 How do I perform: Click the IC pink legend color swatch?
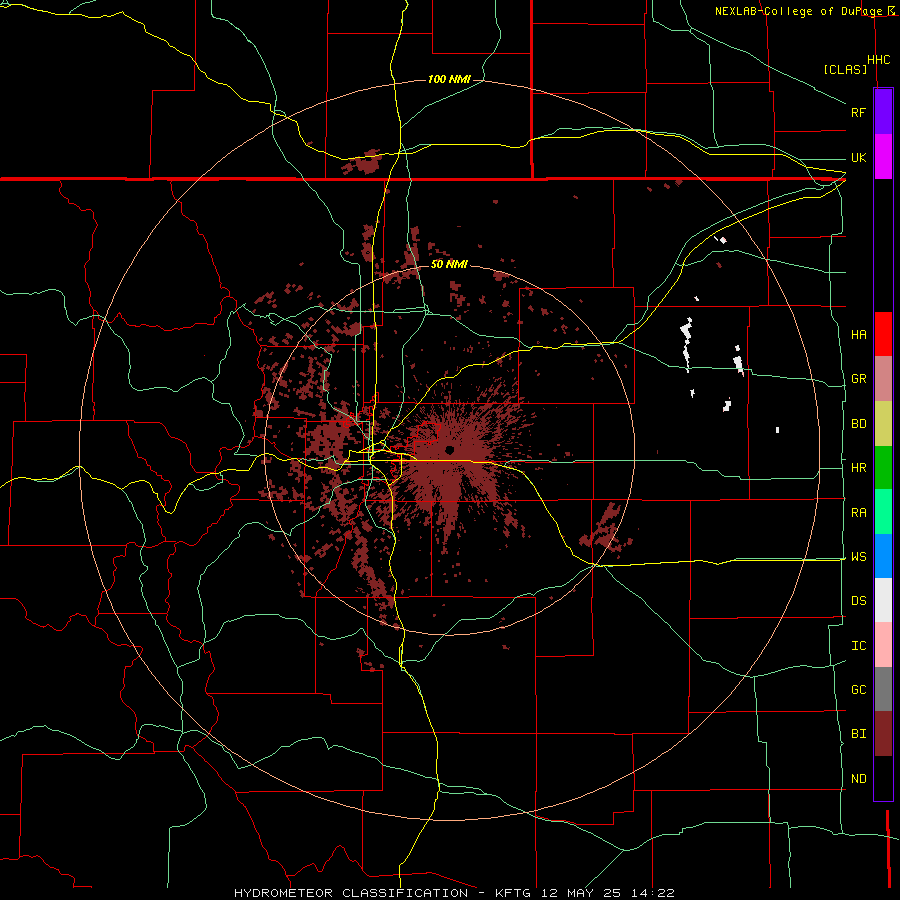[x=883, y=645]
